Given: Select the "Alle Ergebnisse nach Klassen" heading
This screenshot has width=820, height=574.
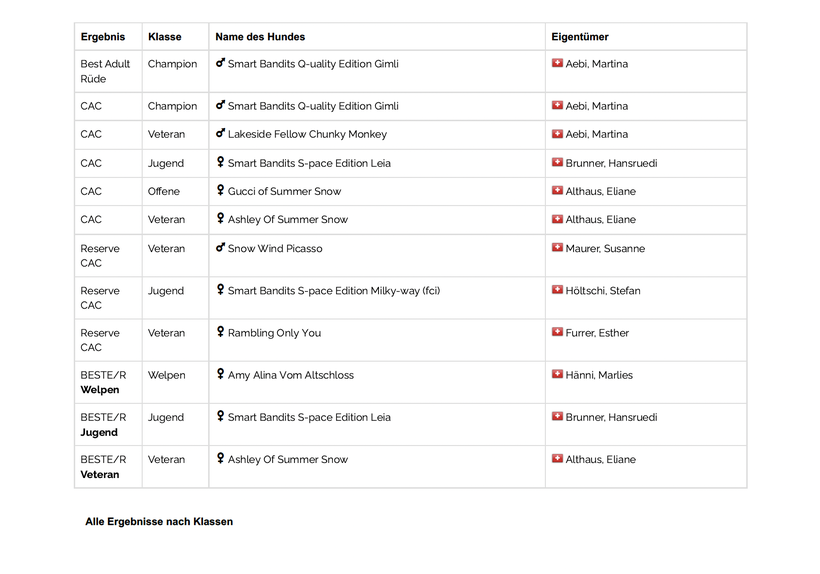Looking at the screenshot, I should click(x=159, y=522).
